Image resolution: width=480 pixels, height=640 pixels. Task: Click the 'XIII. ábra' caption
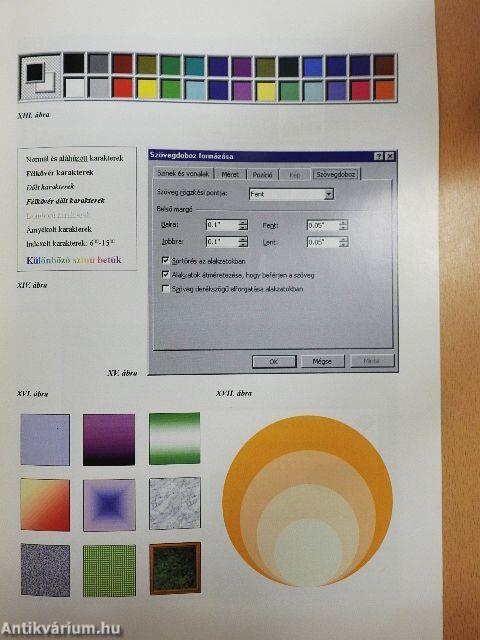coord(33,115)
